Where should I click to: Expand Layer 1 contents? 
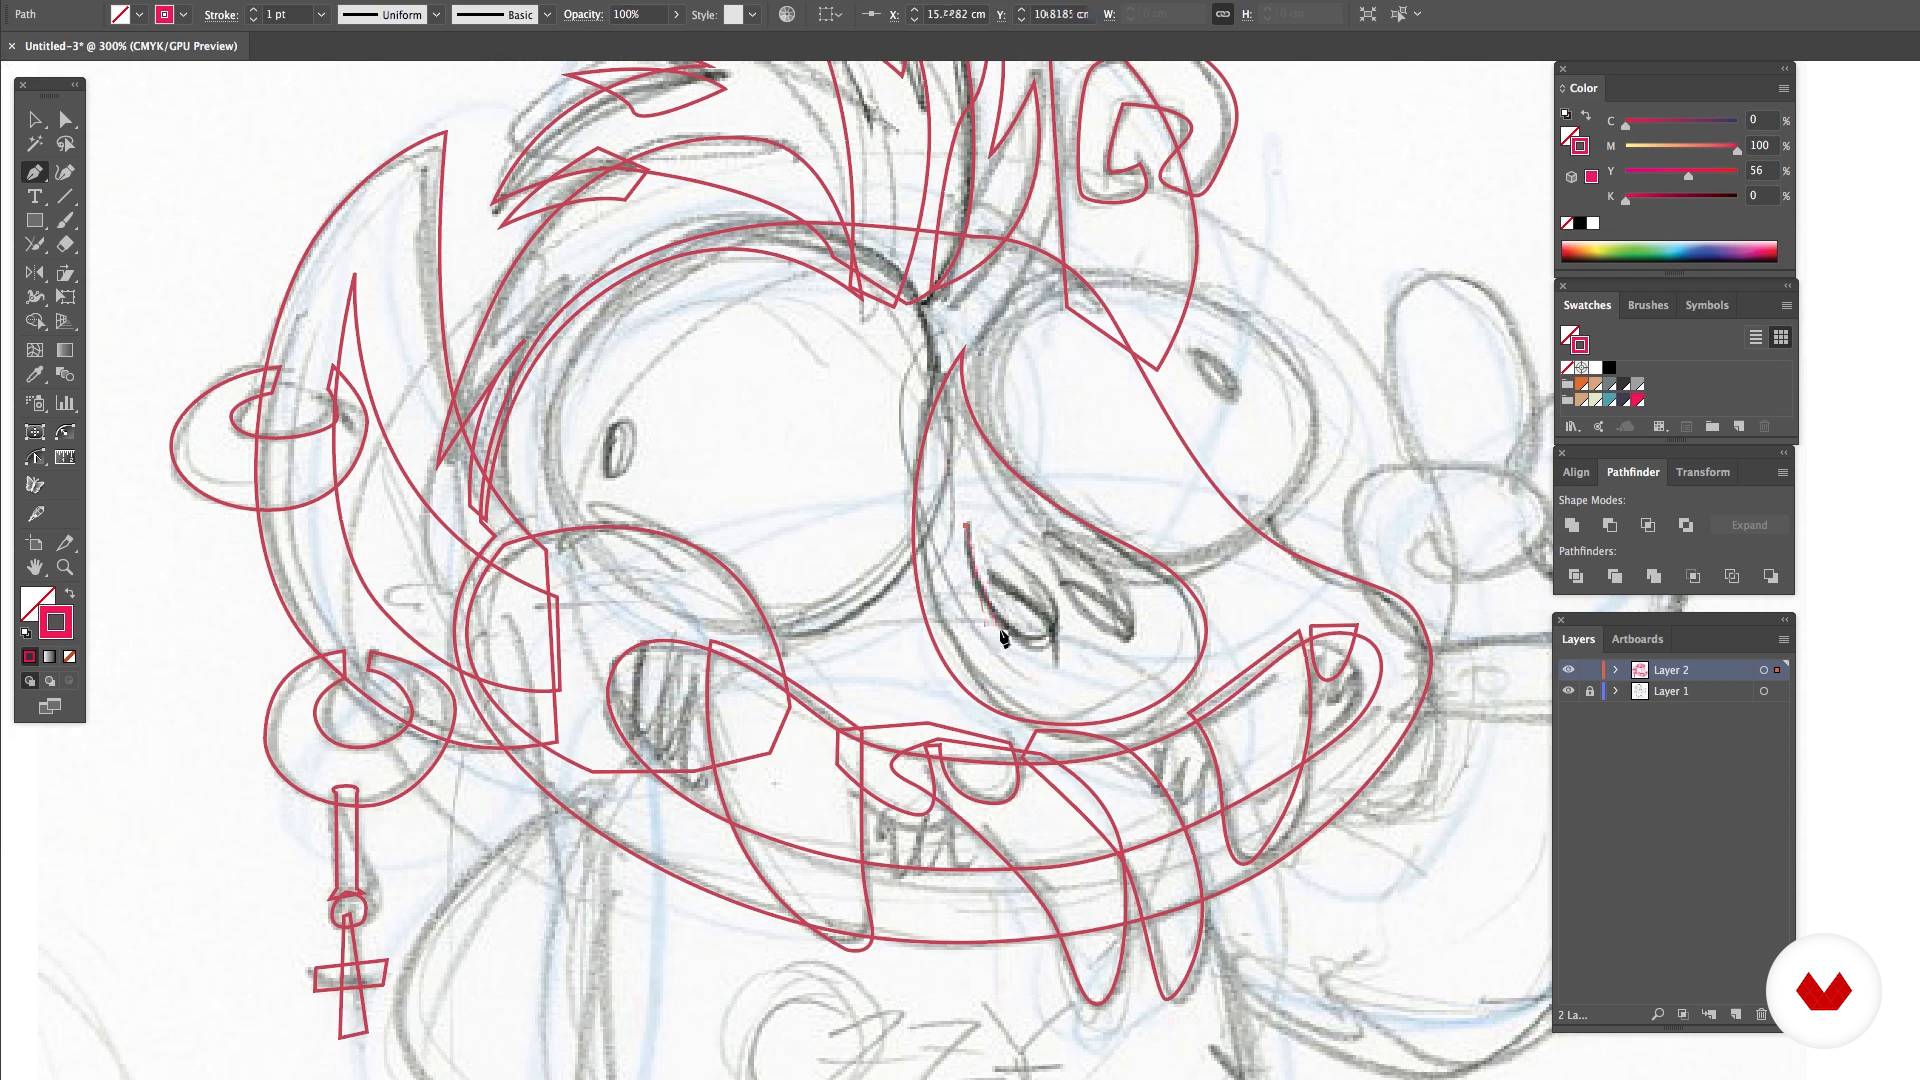tap(1615, 691)
